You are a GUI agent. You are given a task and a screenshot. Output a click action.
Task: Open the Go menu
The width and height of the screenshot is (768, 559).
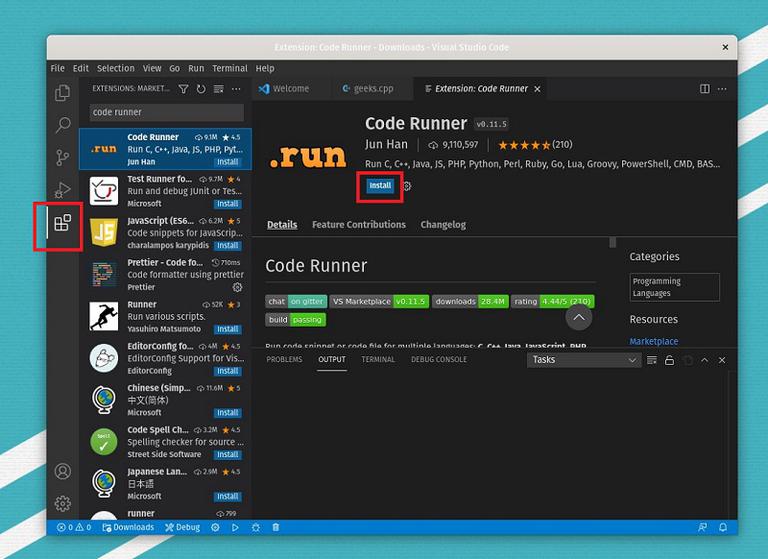(x=174, y=68)
